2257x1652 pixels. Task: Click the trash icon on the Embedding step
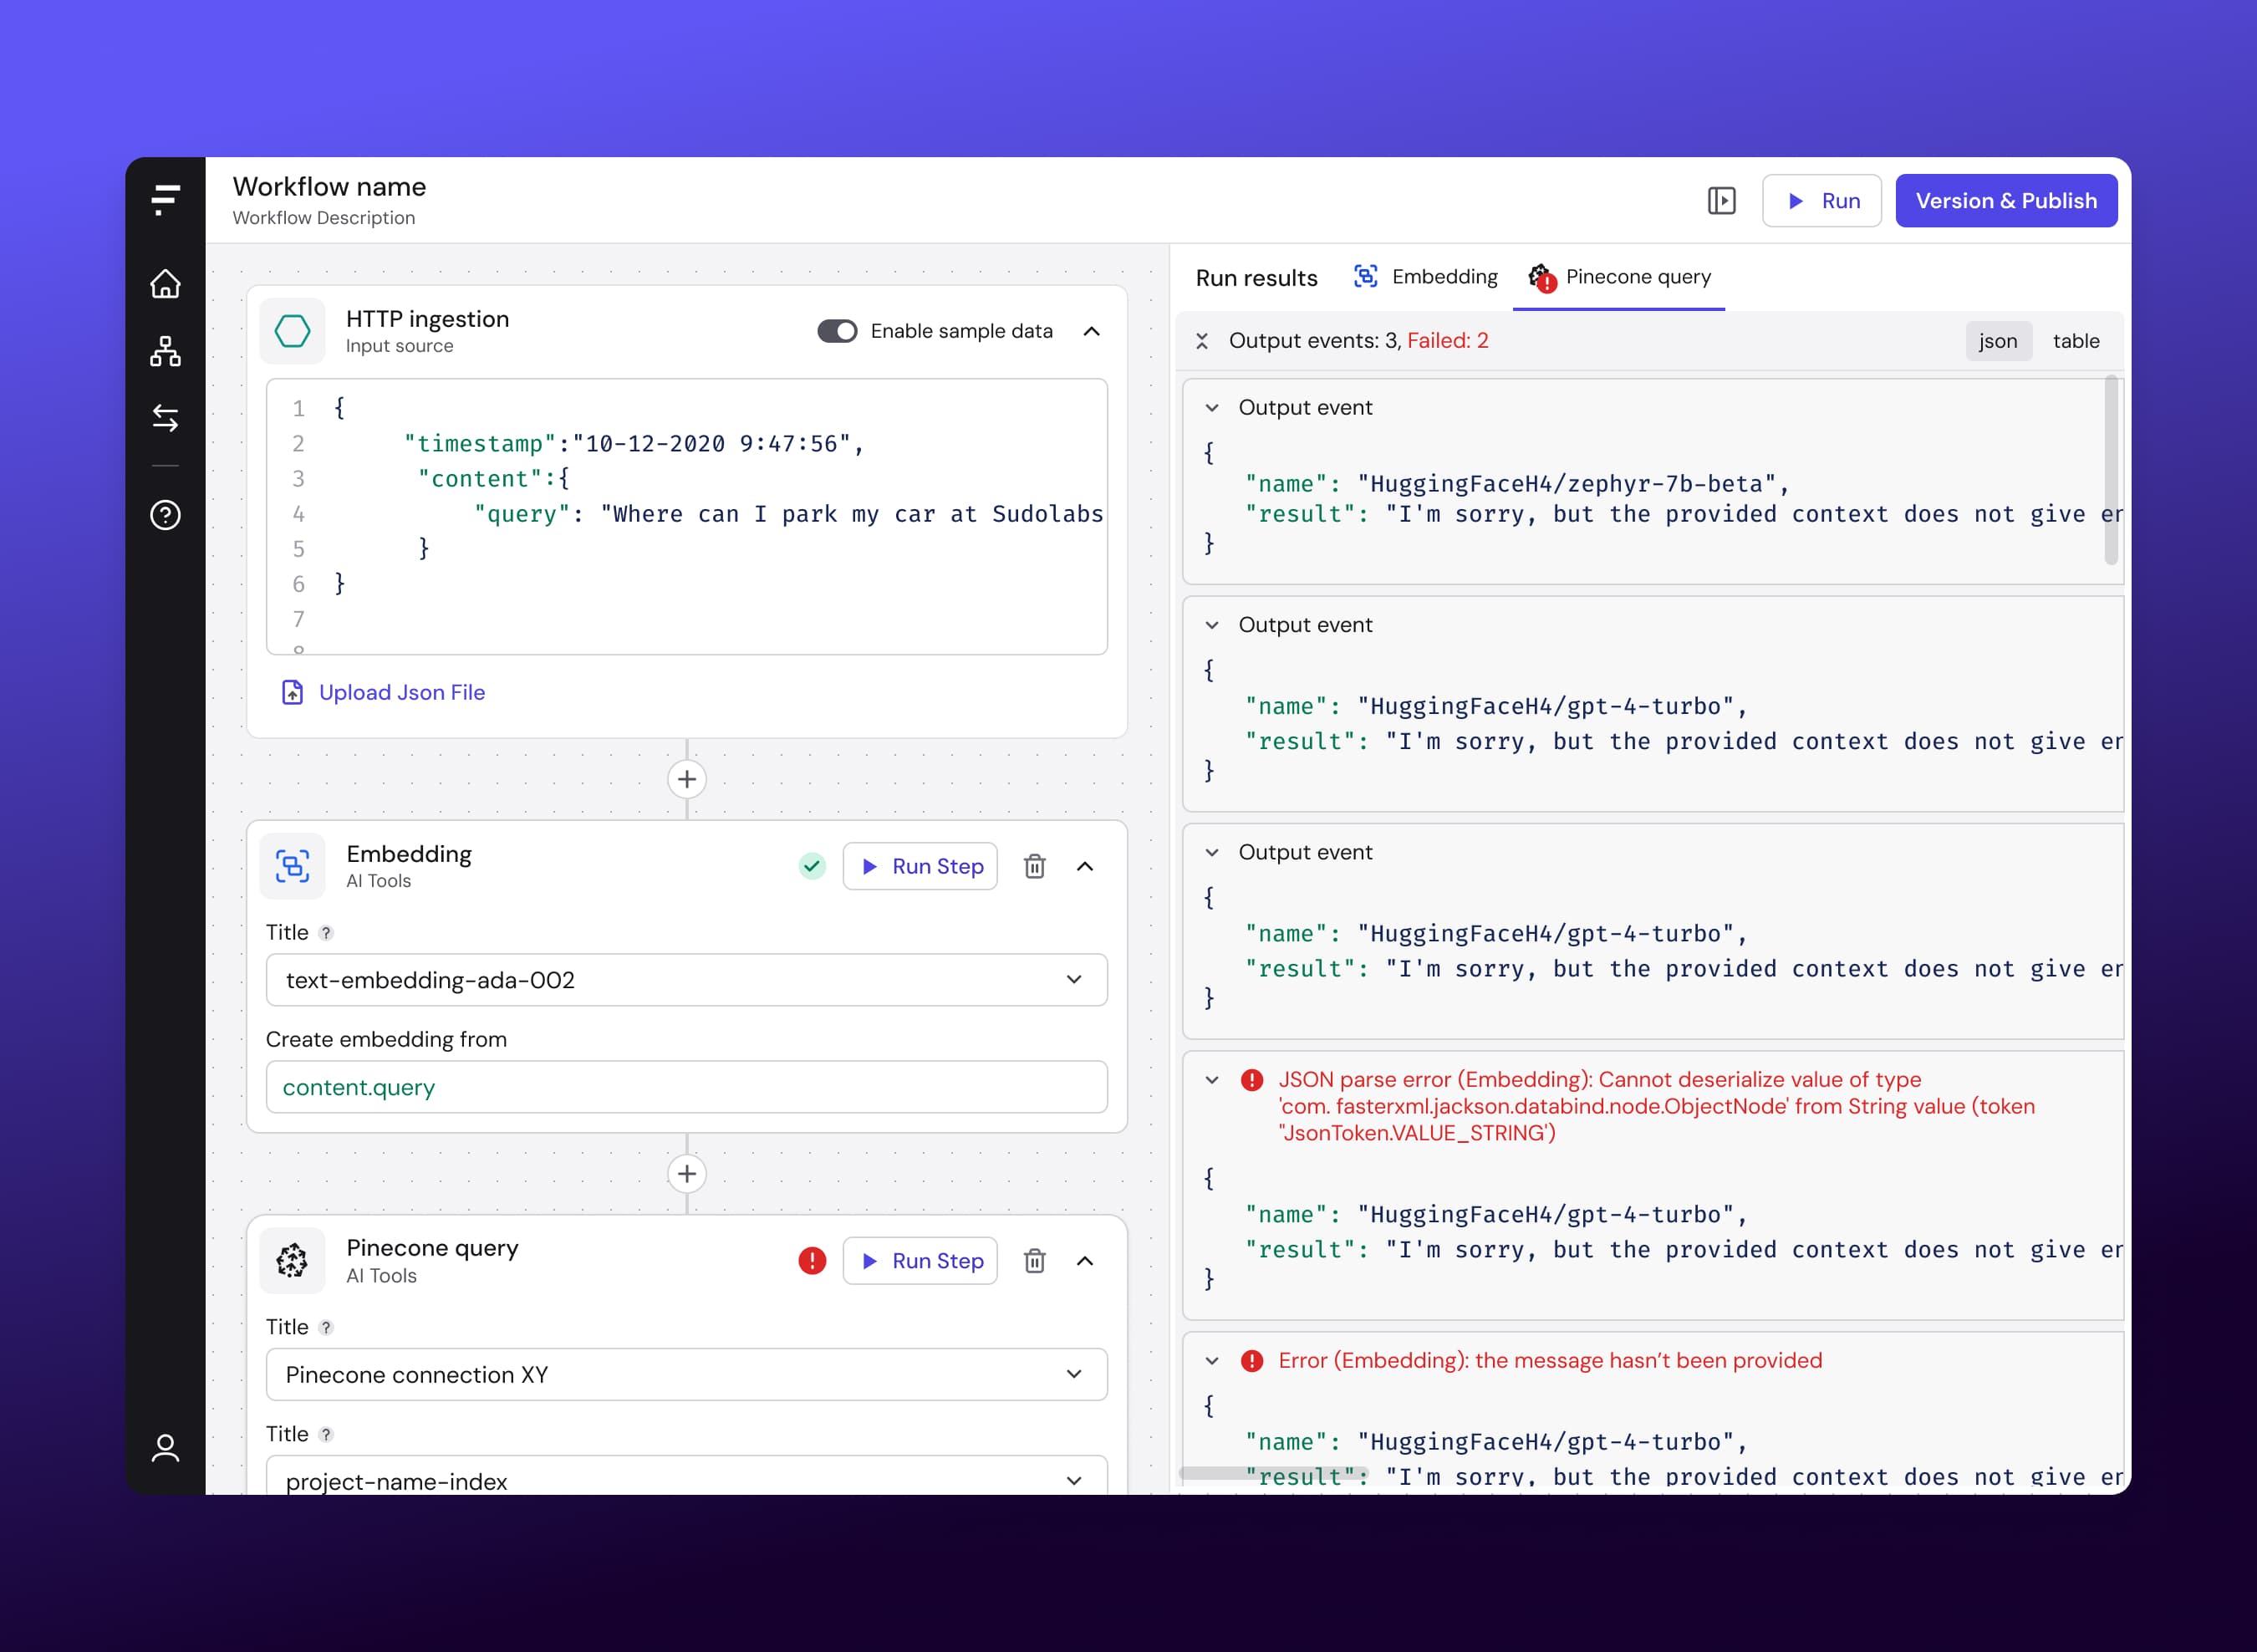click(1035, 866)
